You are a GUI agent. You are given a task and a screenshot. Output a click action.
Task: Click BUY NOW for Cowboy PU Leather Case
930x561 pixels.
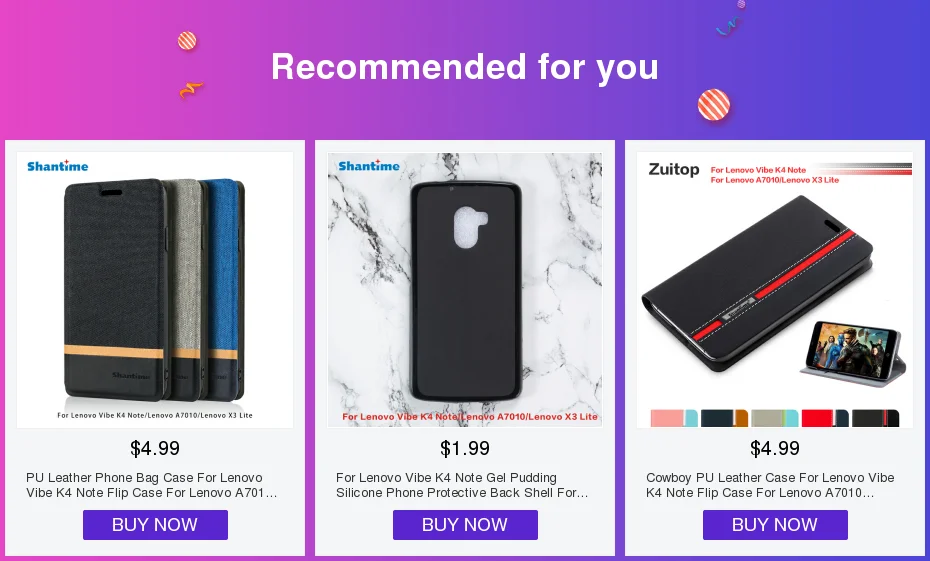tap(775, 525)
